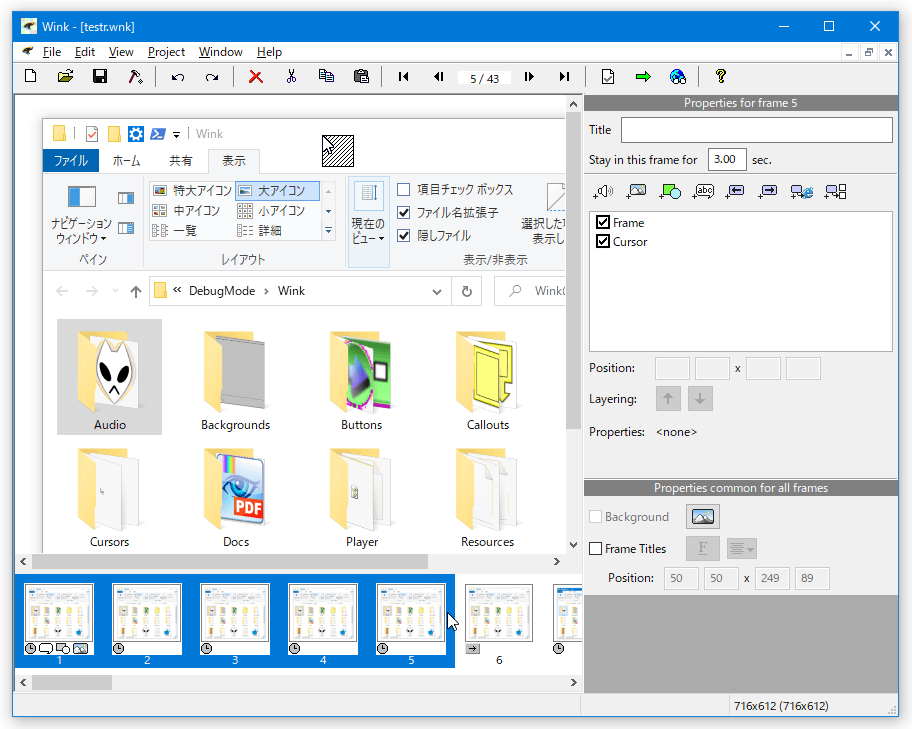This screenshot has height=729, width=912.
Task: Select frame 1 thumbnail in the filmstrip
Action: pos(59,620)
